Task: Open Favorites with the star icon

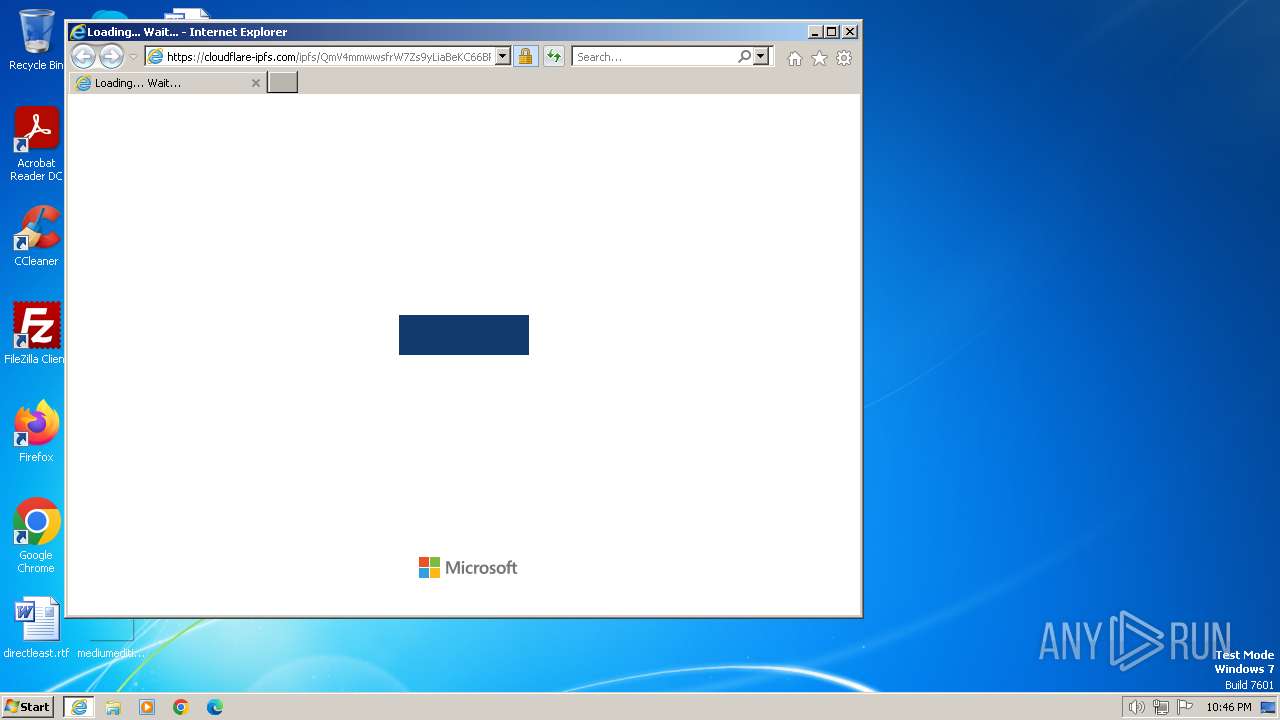Action: click(819, 58)
